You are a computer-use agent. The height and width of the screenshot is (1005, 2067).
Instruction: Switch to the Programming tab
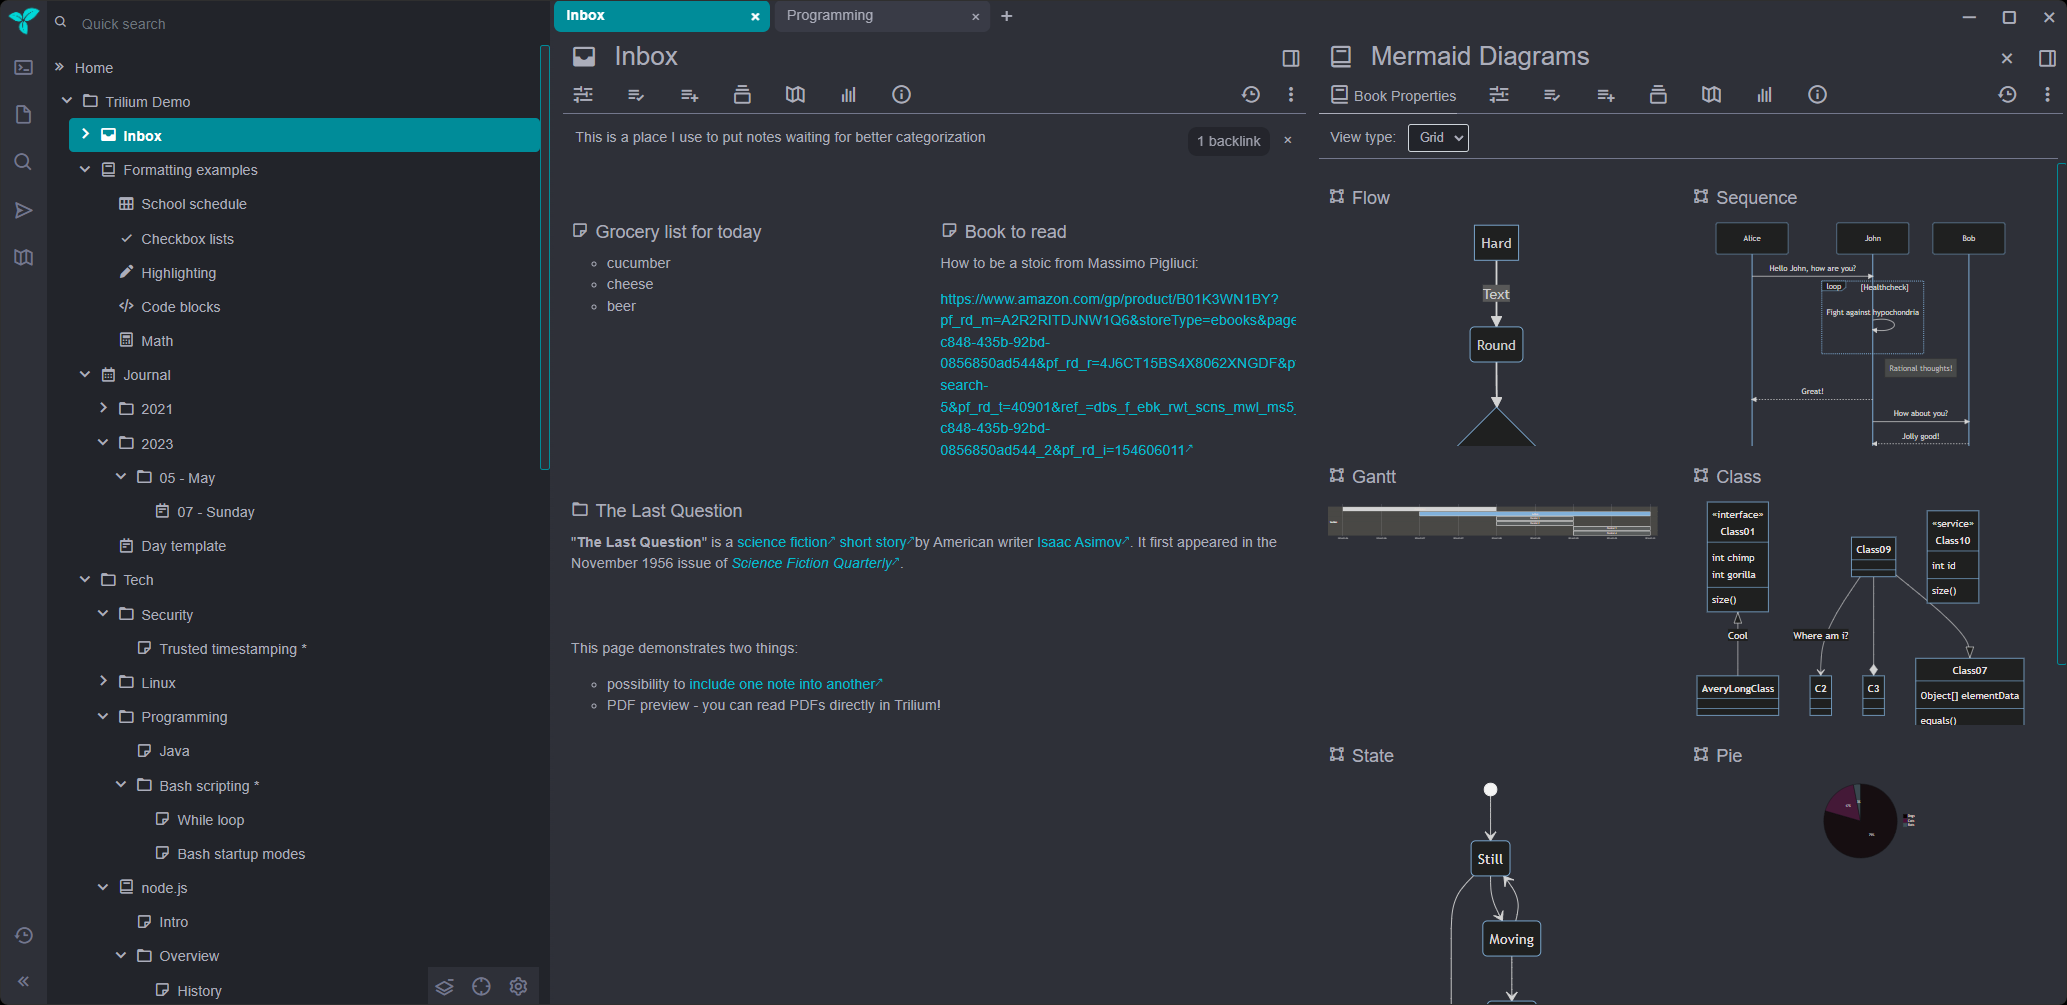tap(882, 16)
